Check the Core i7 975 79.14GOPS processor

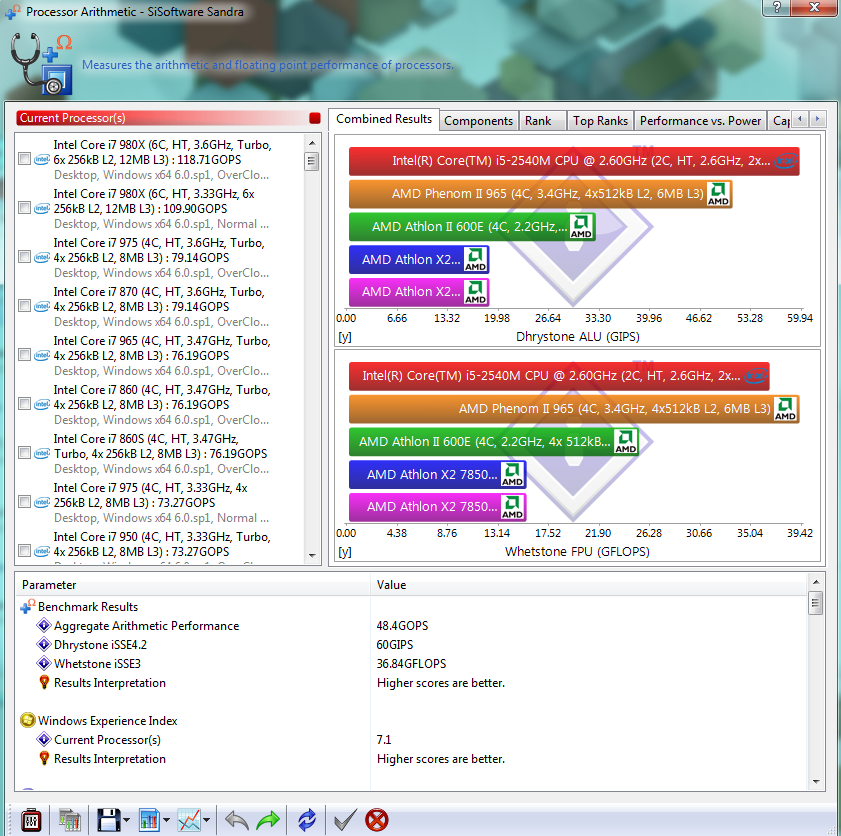click(24, 257)
